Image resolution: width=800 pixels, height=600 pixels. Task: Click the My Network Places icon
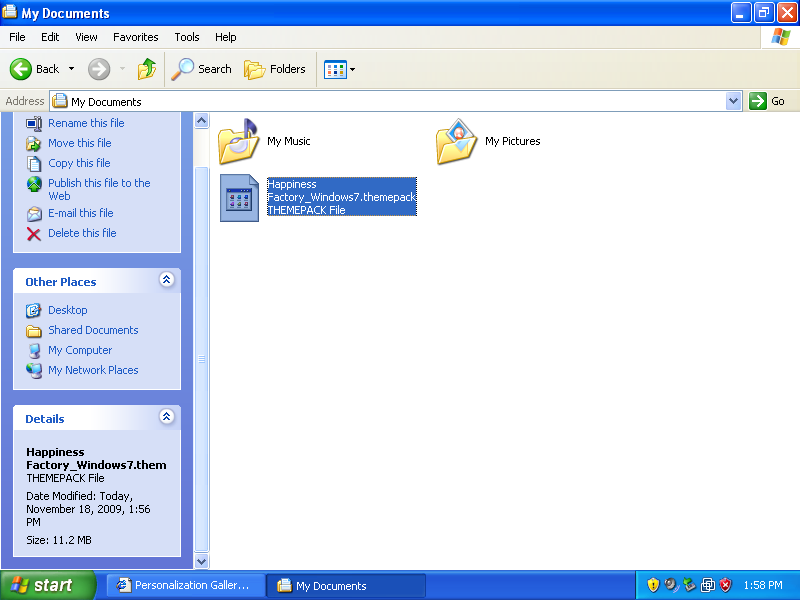tap(34, 370)
